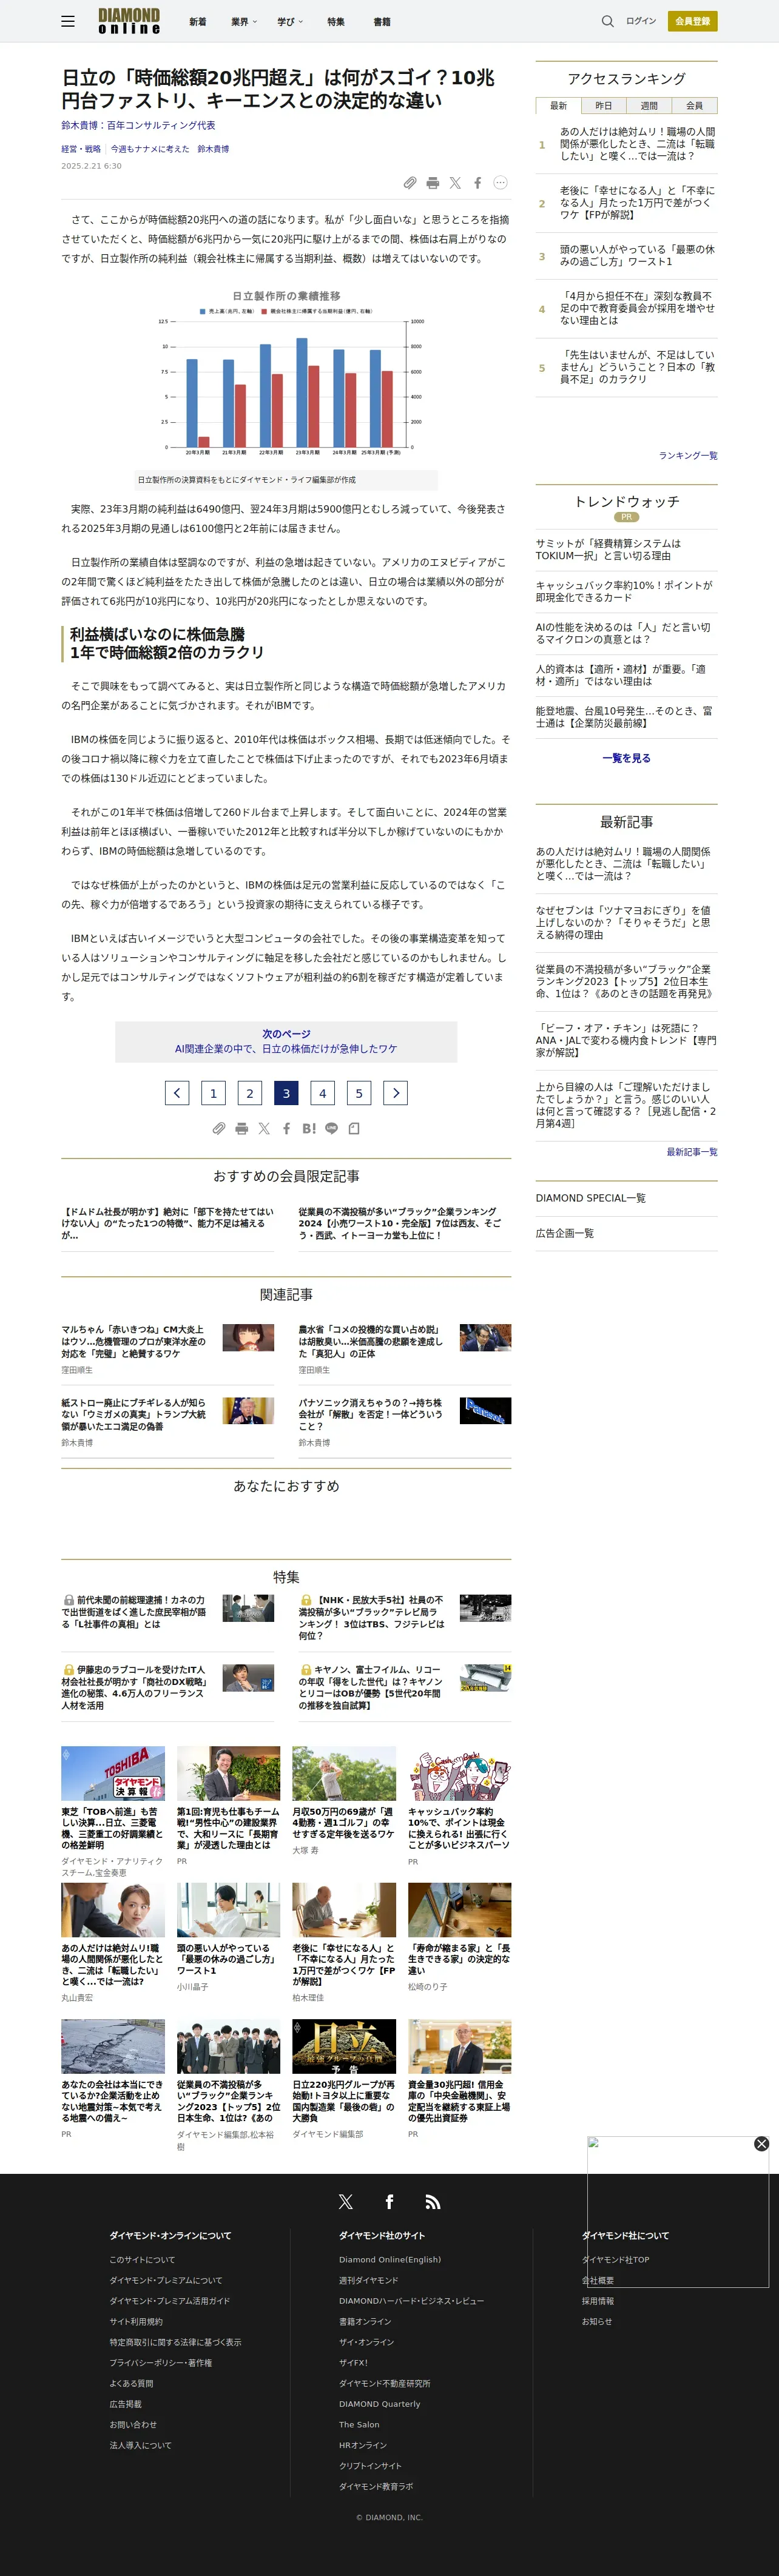Click the DIAMOND online logo
Screen dimensions: 779x2576
[129, 21]
